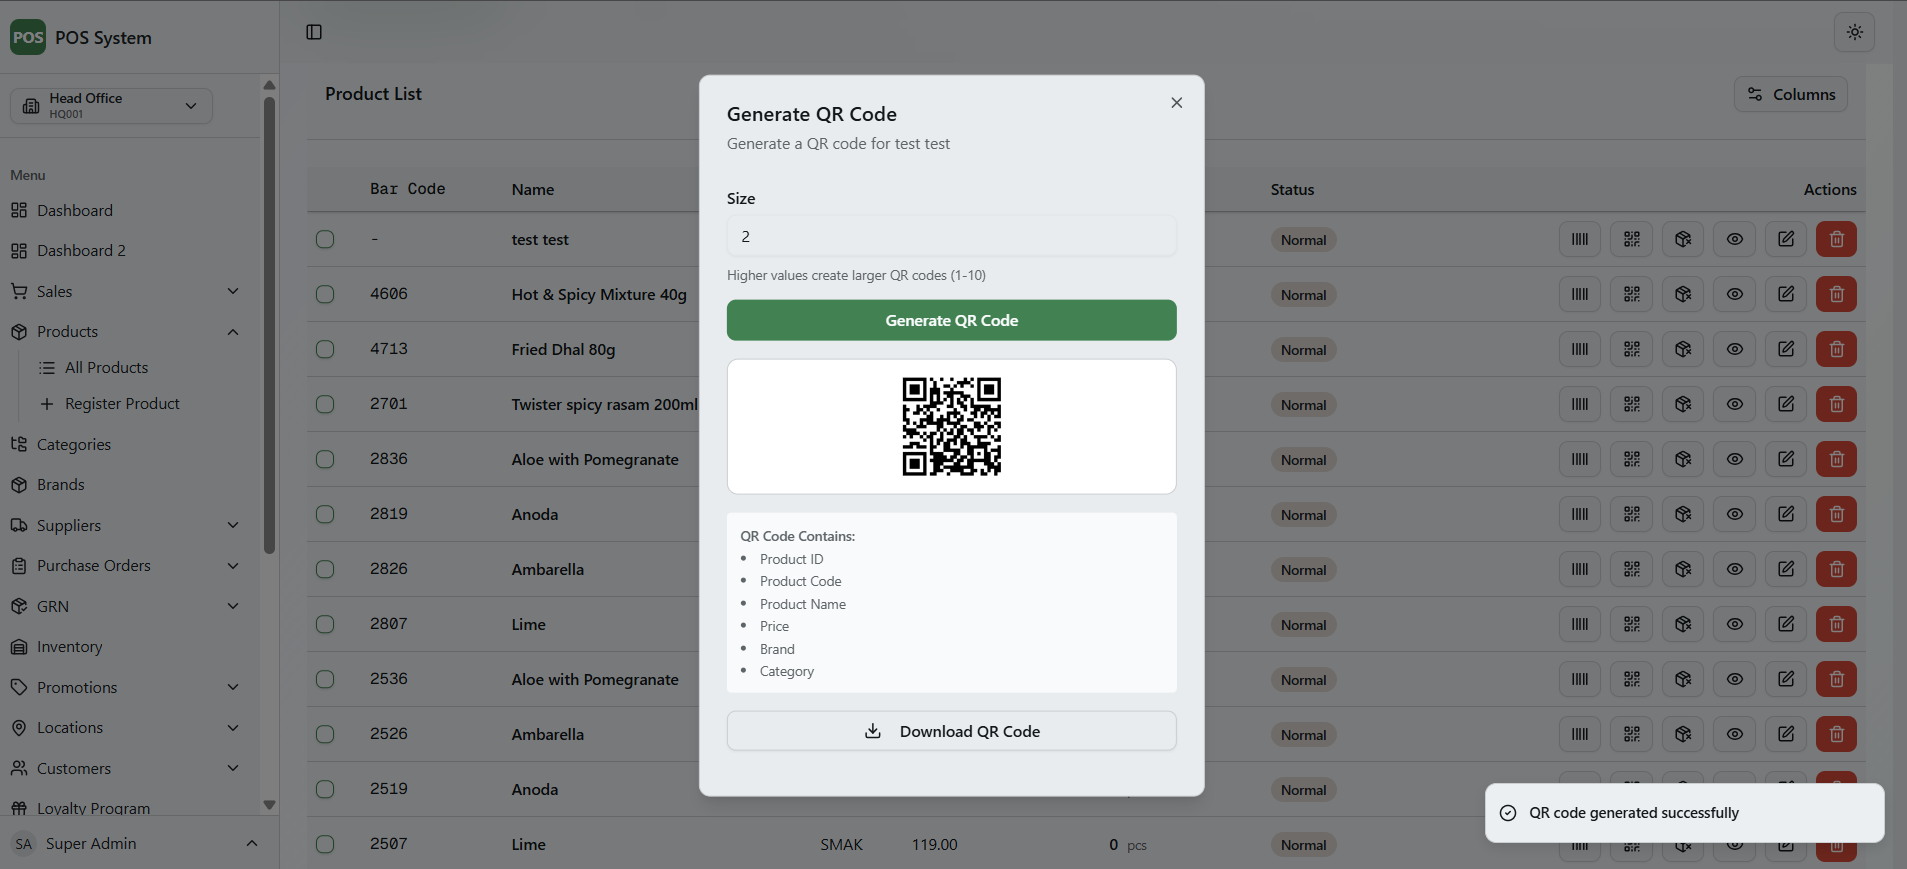Image resolution: width=1907 pixels, height=869 pixels.
Task: Click package icon for bar code 2819 Anoda row
Action: [1683, 514]
